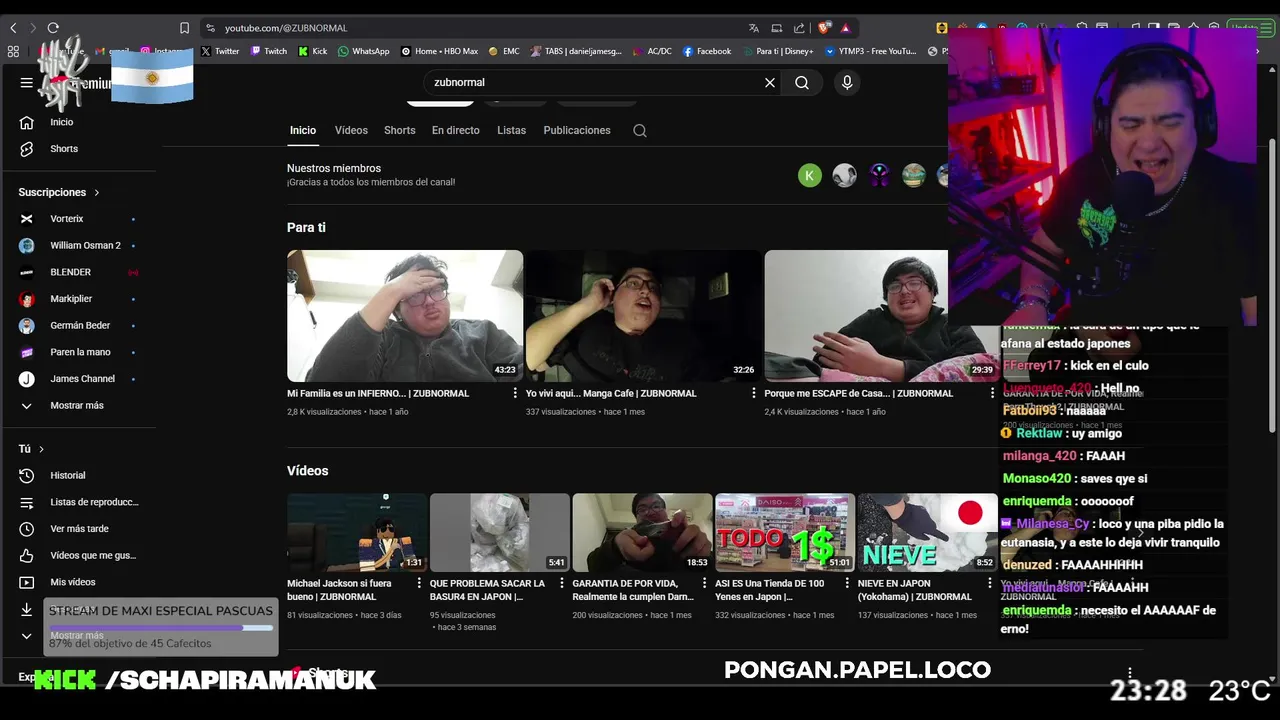Open the green K member avatar

click(x=810, y=176)
